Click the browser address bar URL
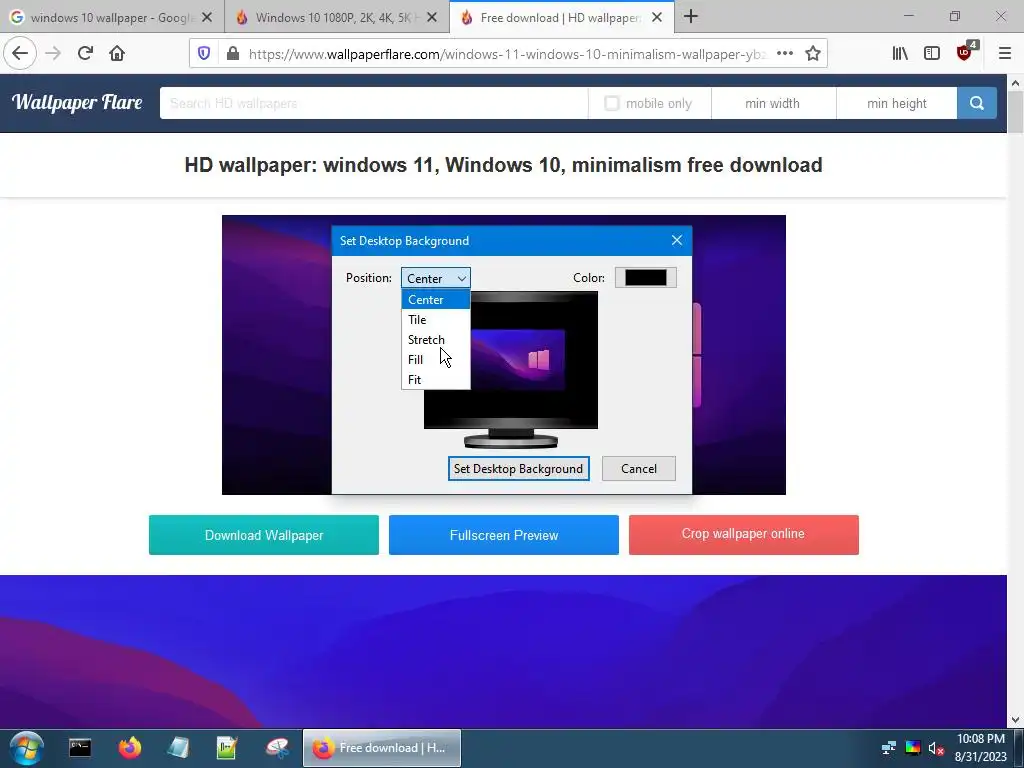The height and width of the screenshot is (768, 1024). coord(507,54)
